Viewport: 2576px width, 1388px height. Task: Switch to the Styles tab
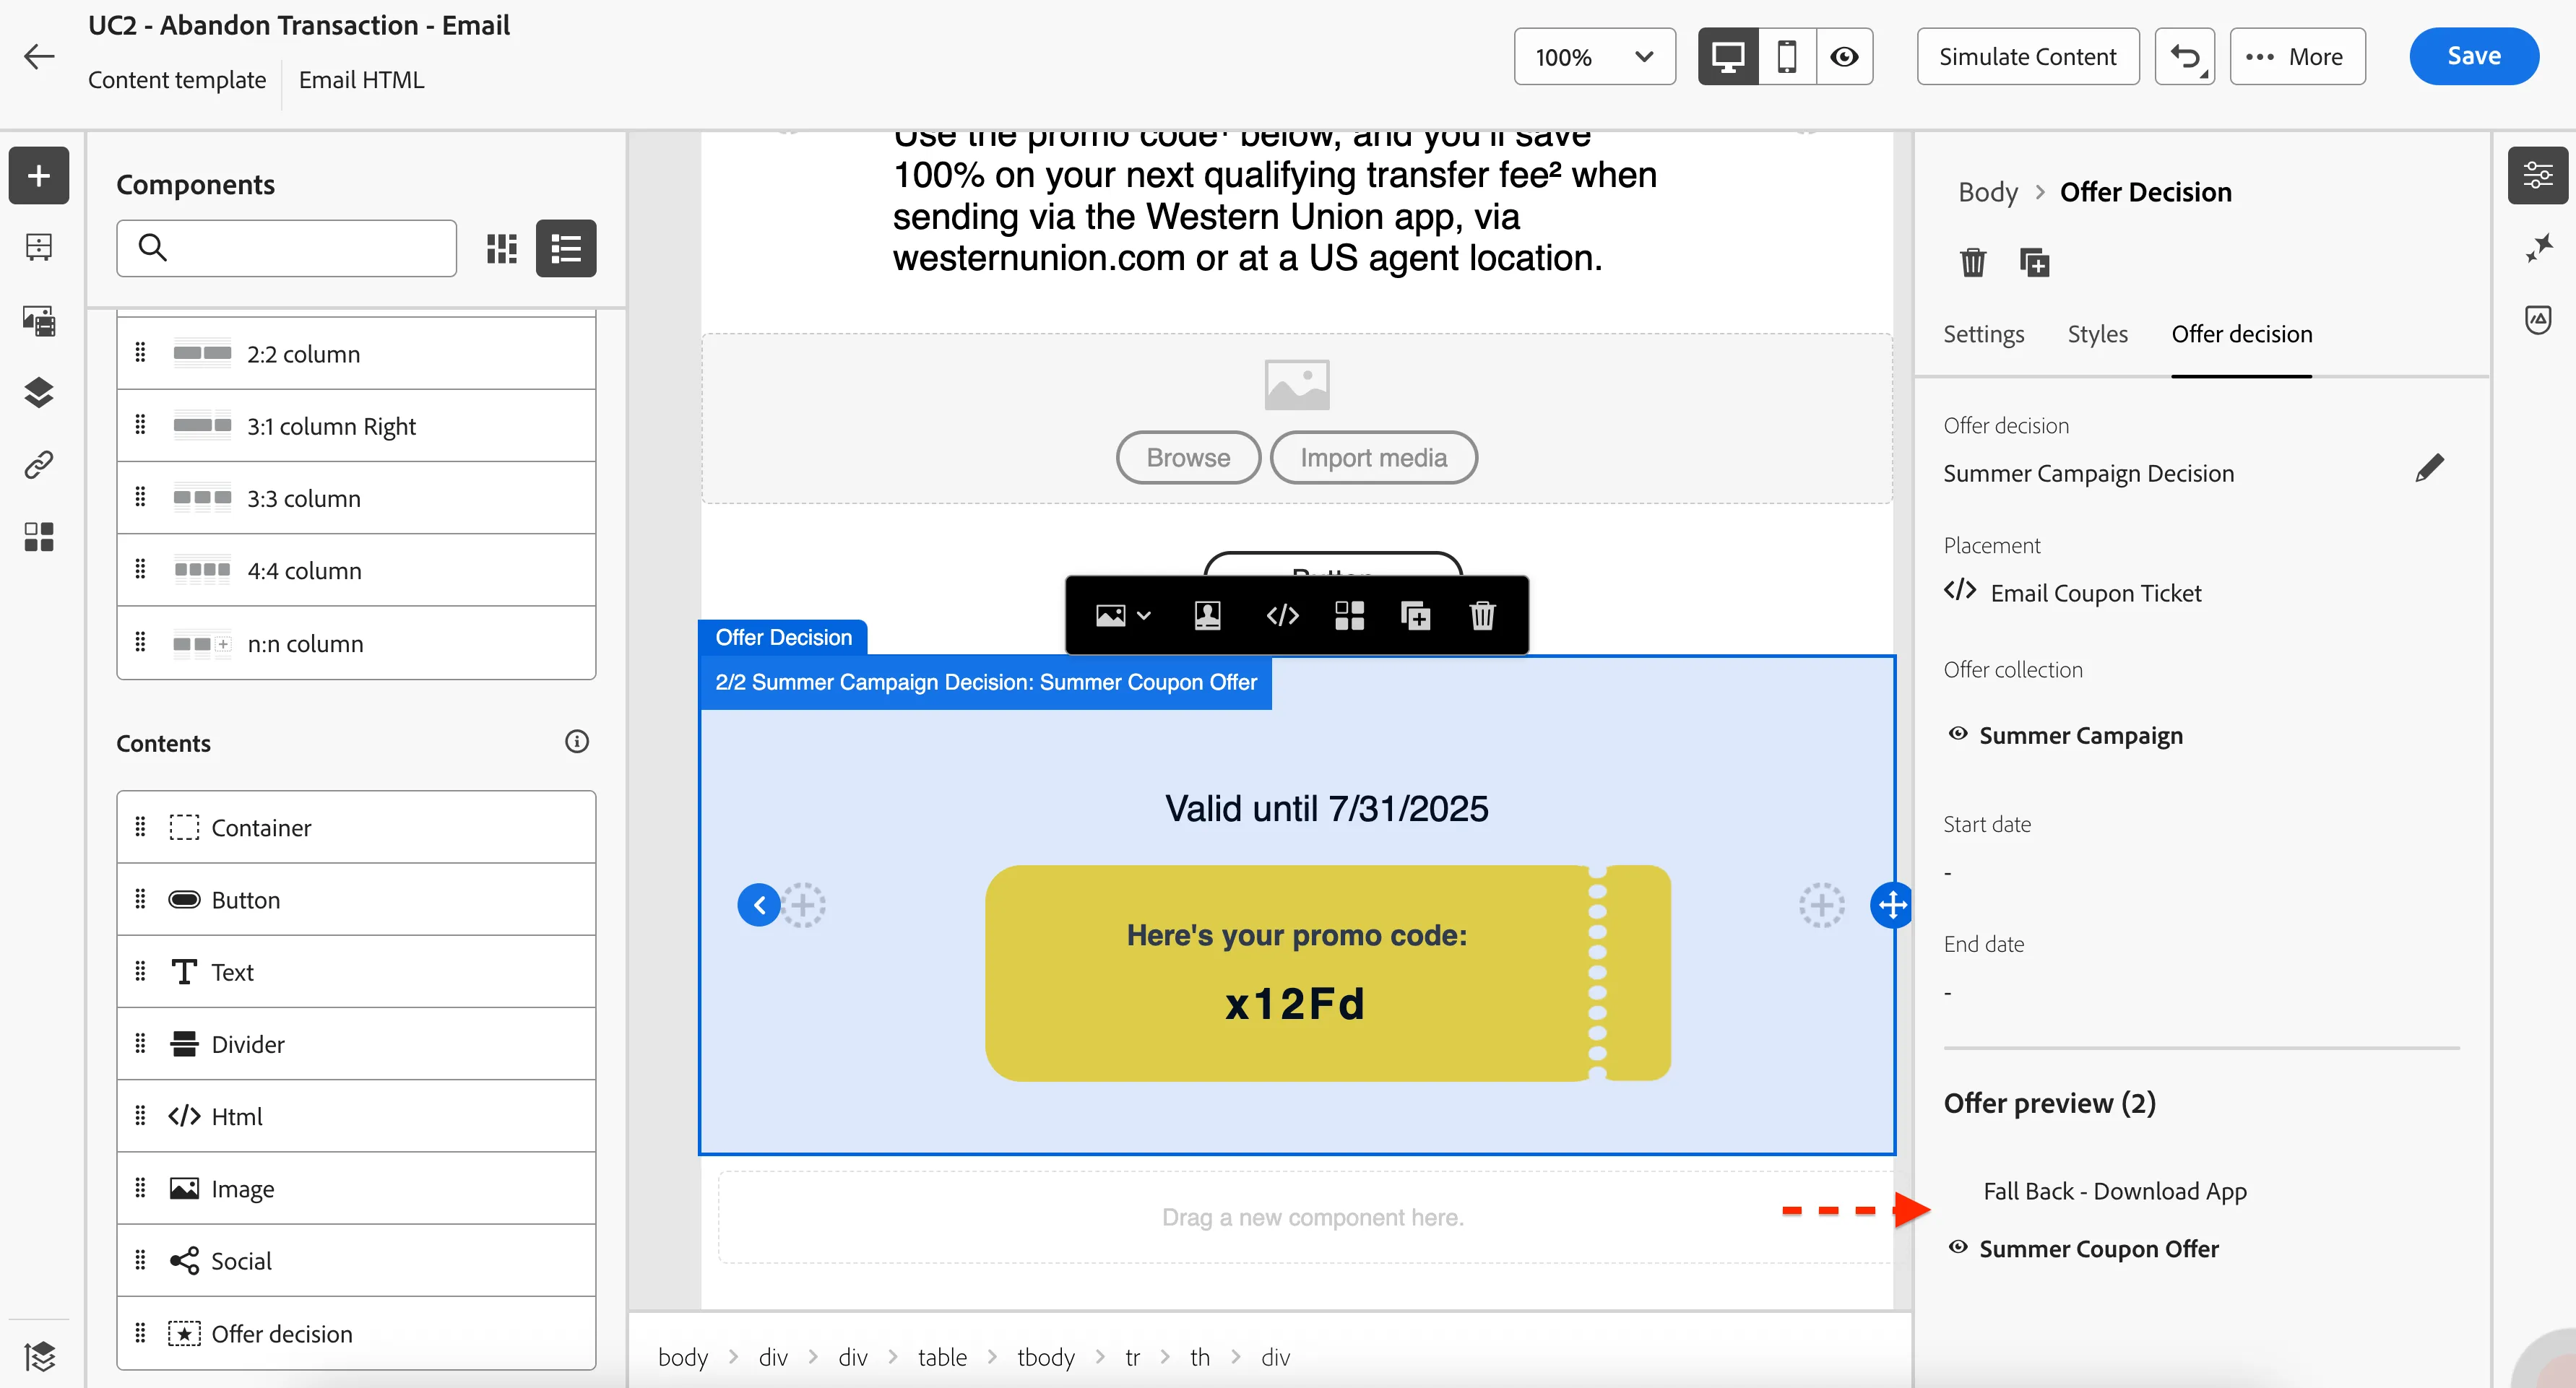(x=2097, y=334)
